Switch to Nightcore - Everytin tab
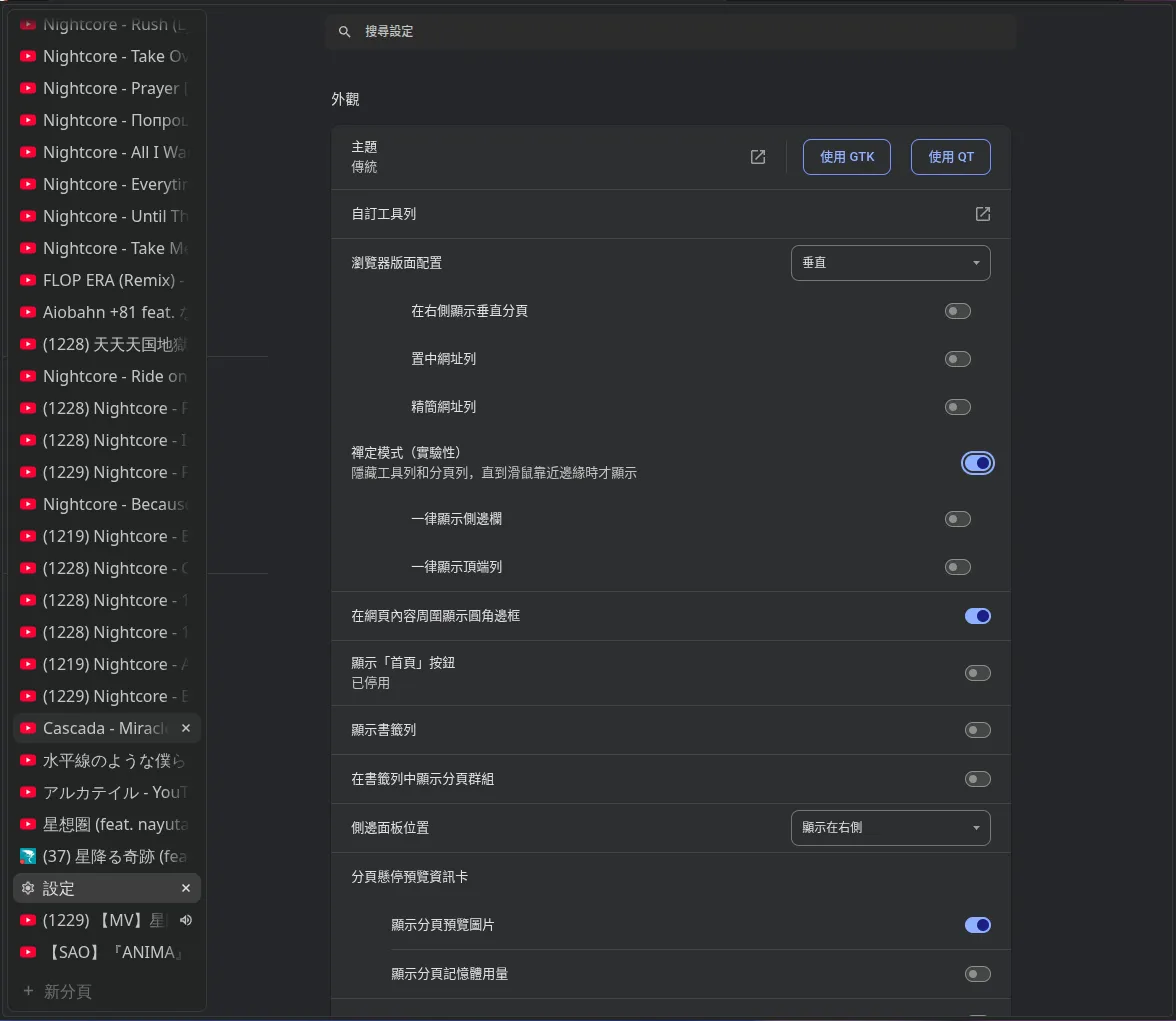Image resolution: width=1176 pixels, height=1021 pixels. [107, 184]
